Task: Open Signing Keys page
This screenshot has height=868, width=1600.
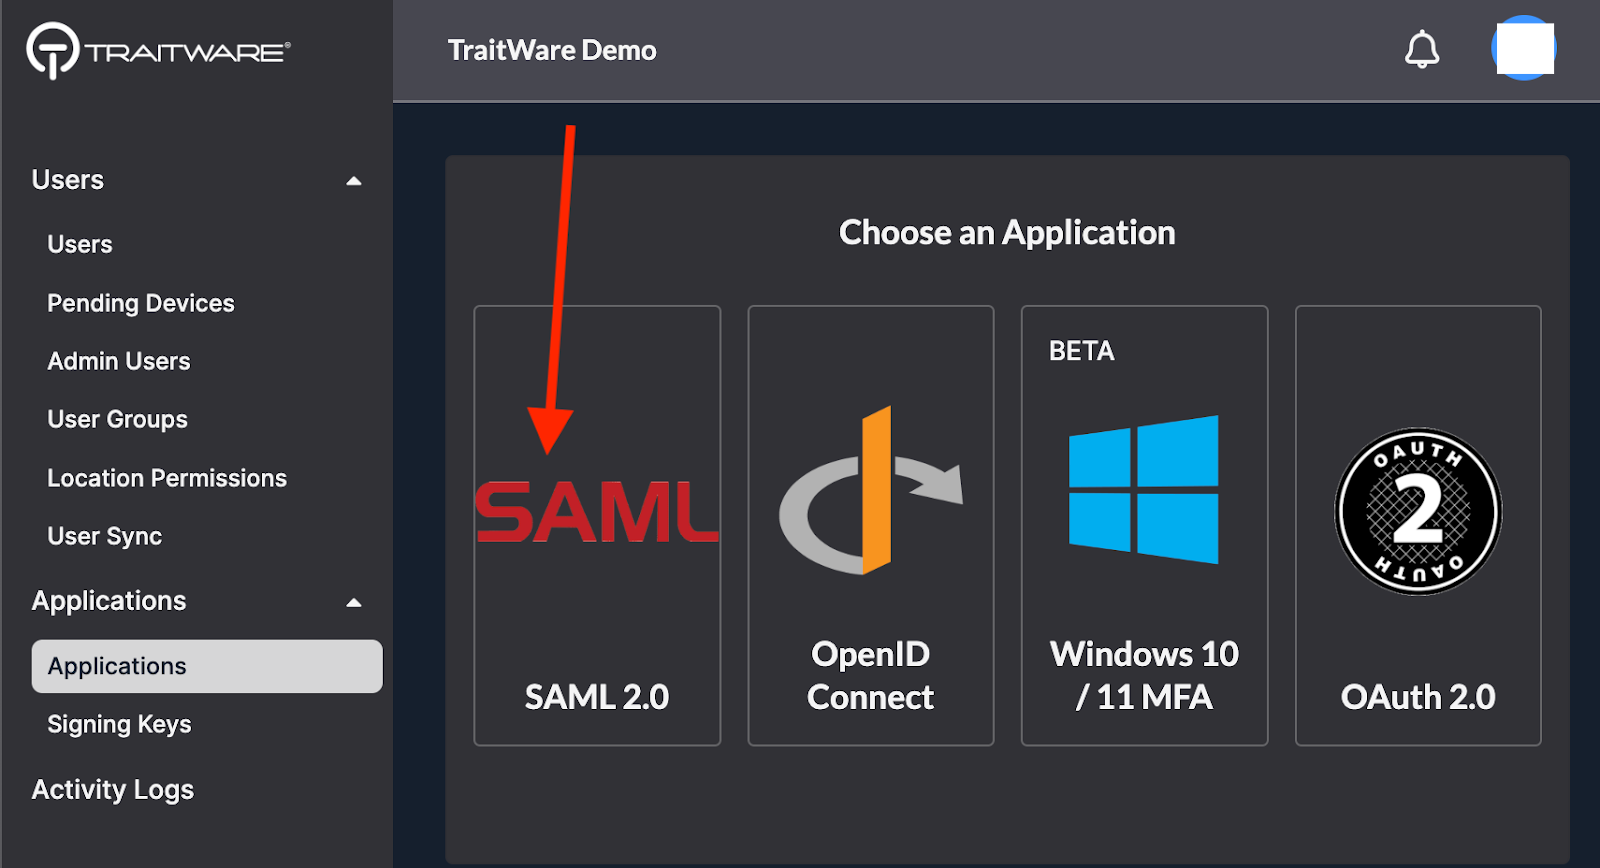Action: point(119,724)
